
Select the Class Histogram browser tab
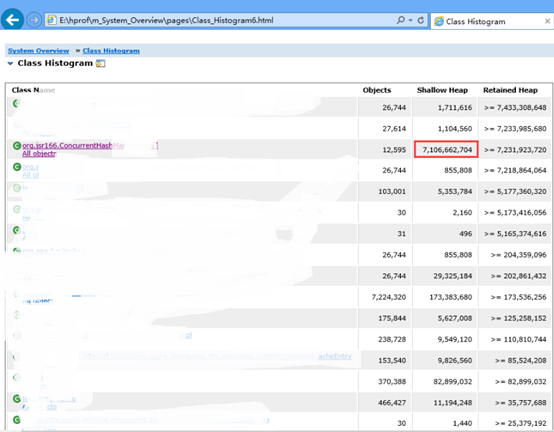475,22
